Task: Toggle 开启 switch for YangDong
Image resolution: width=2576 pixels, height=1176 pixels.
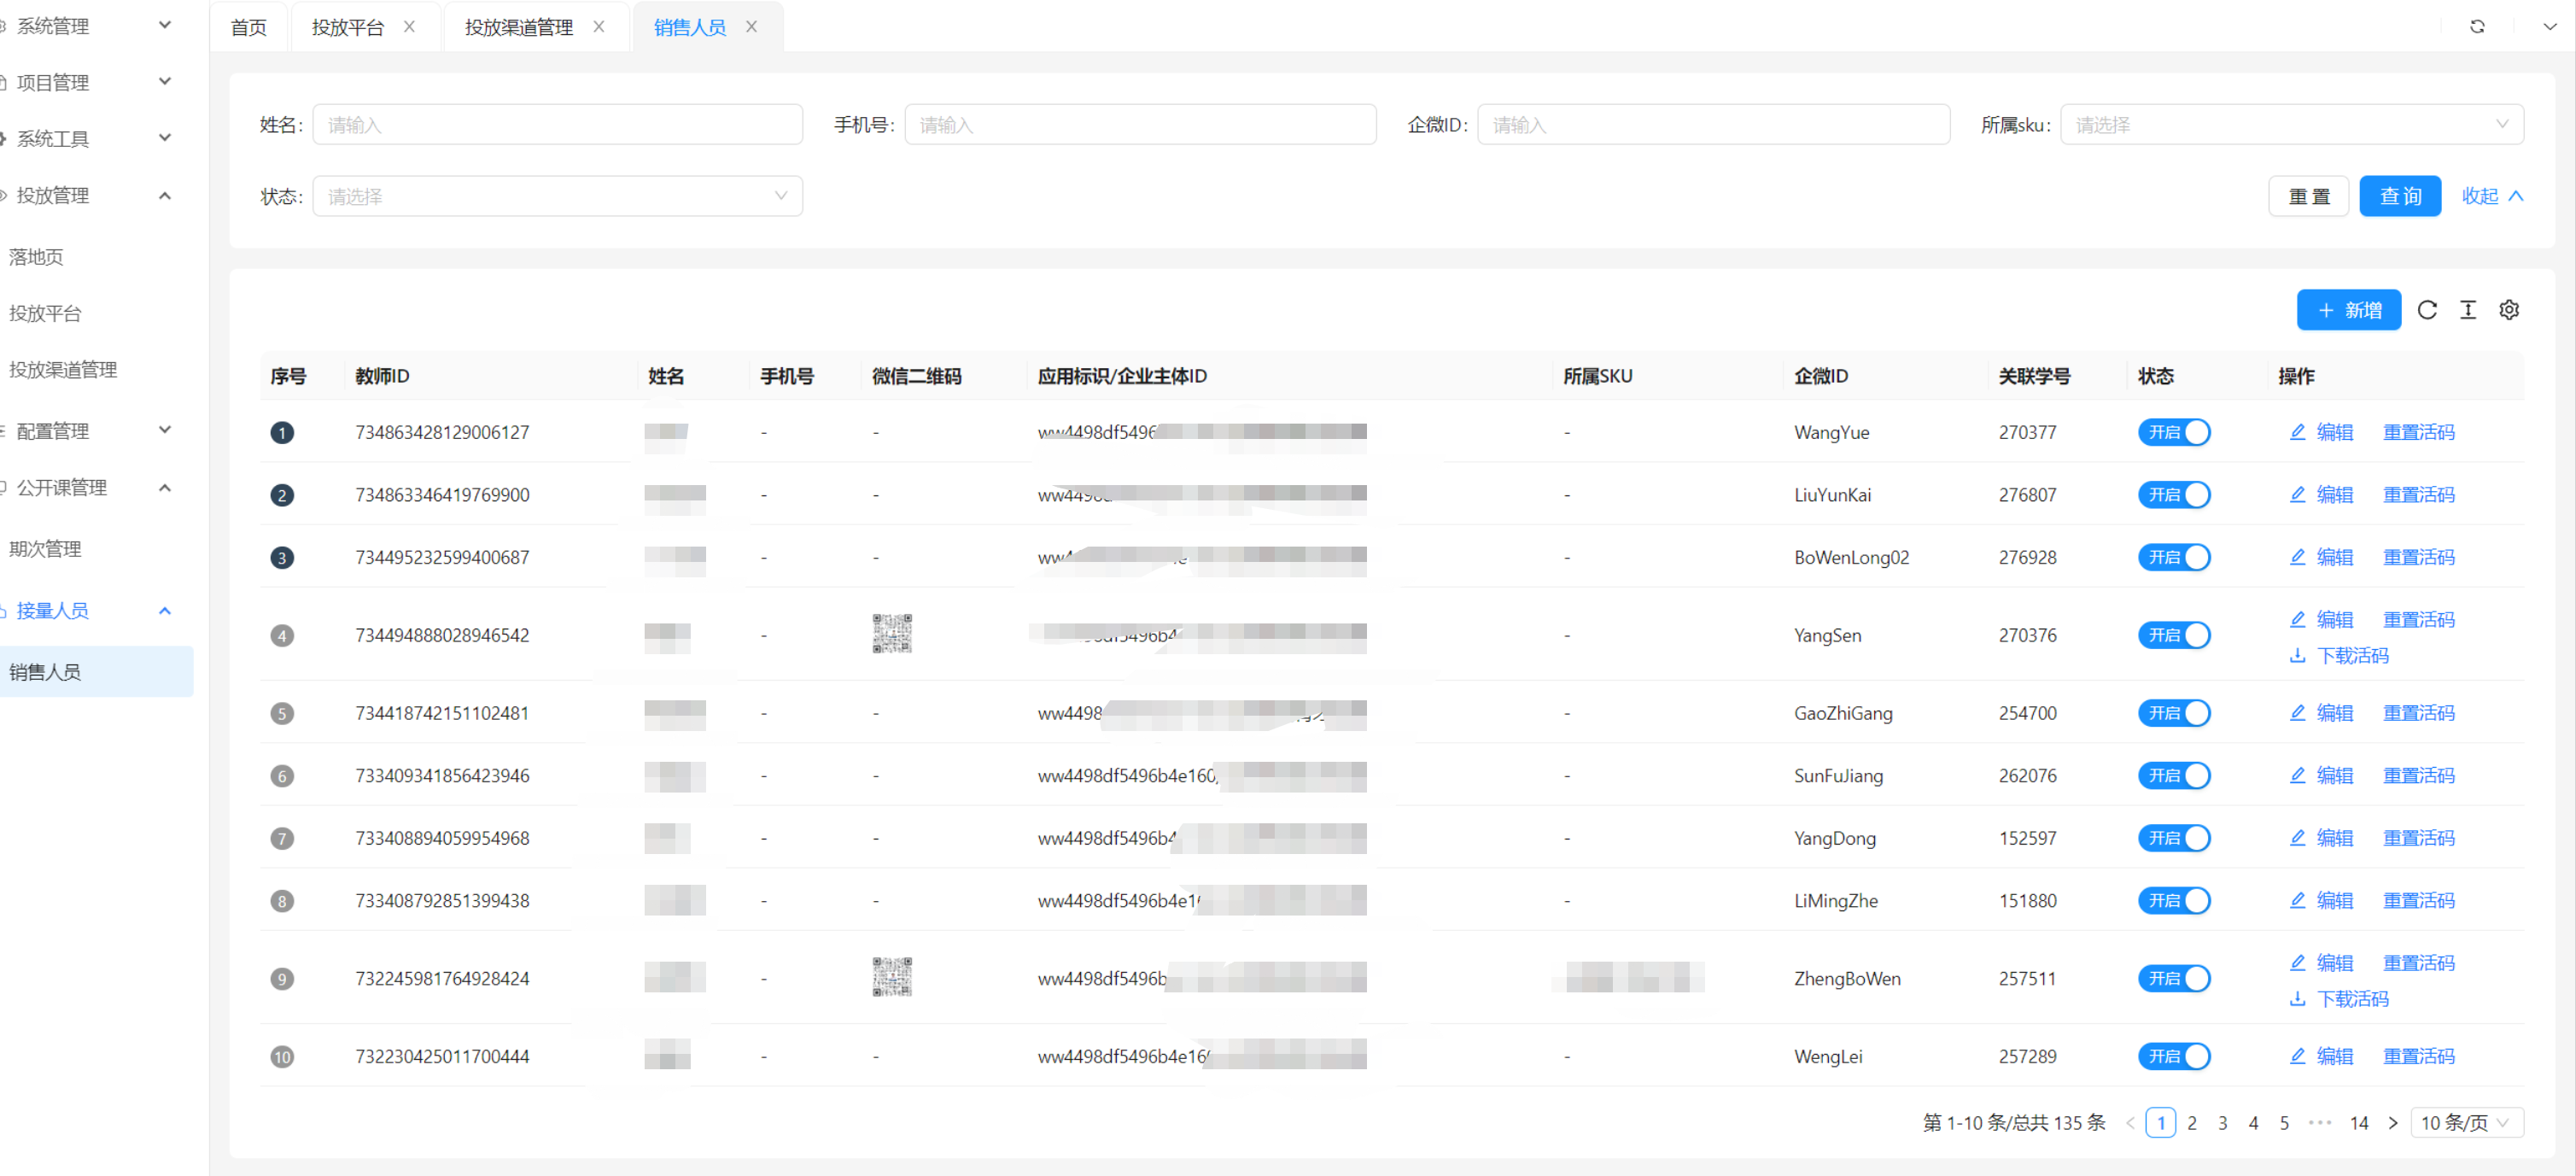Action: [2174, 838]
